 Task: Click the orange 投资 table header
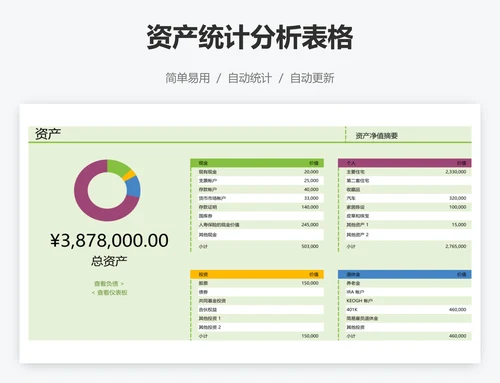pyautogui.click(x=257, y=274)
